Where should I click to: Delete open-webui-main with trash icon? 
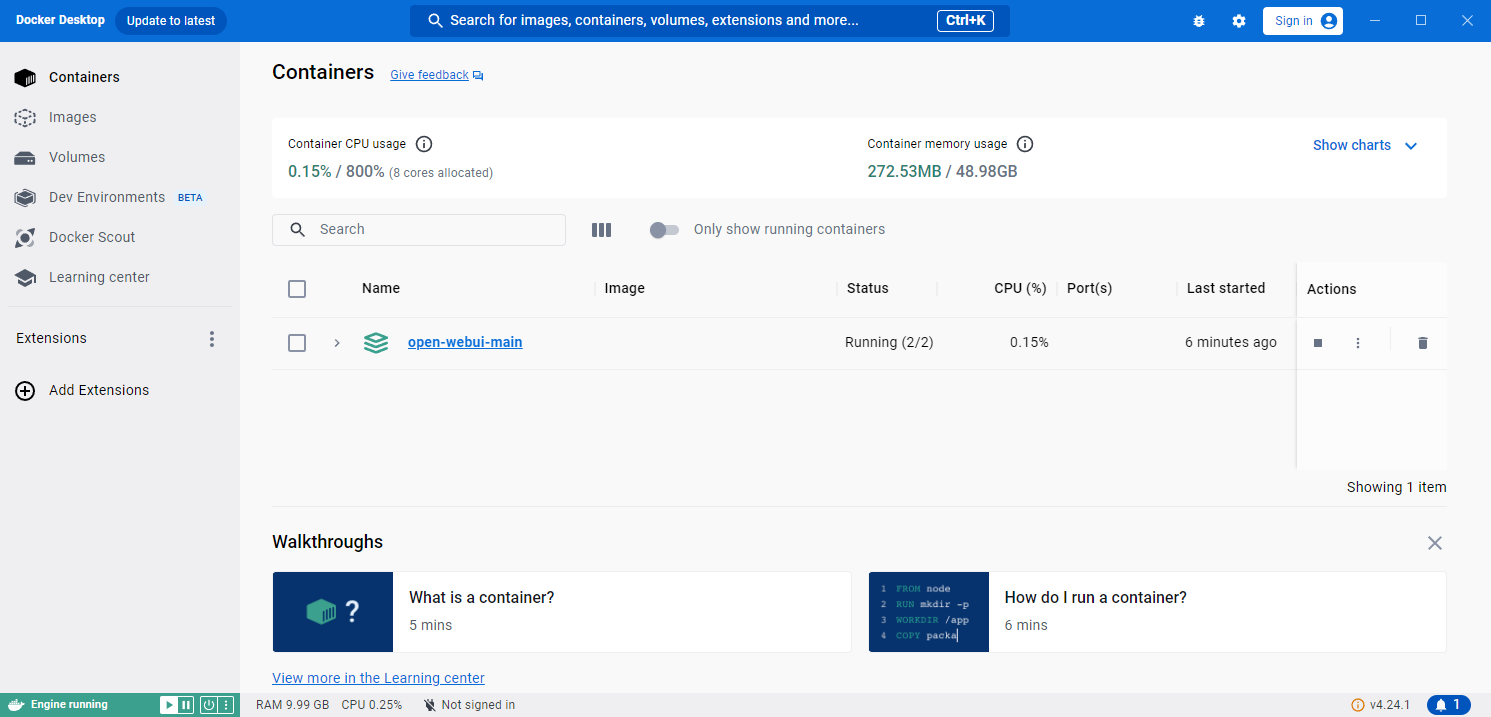[1423, 343]
